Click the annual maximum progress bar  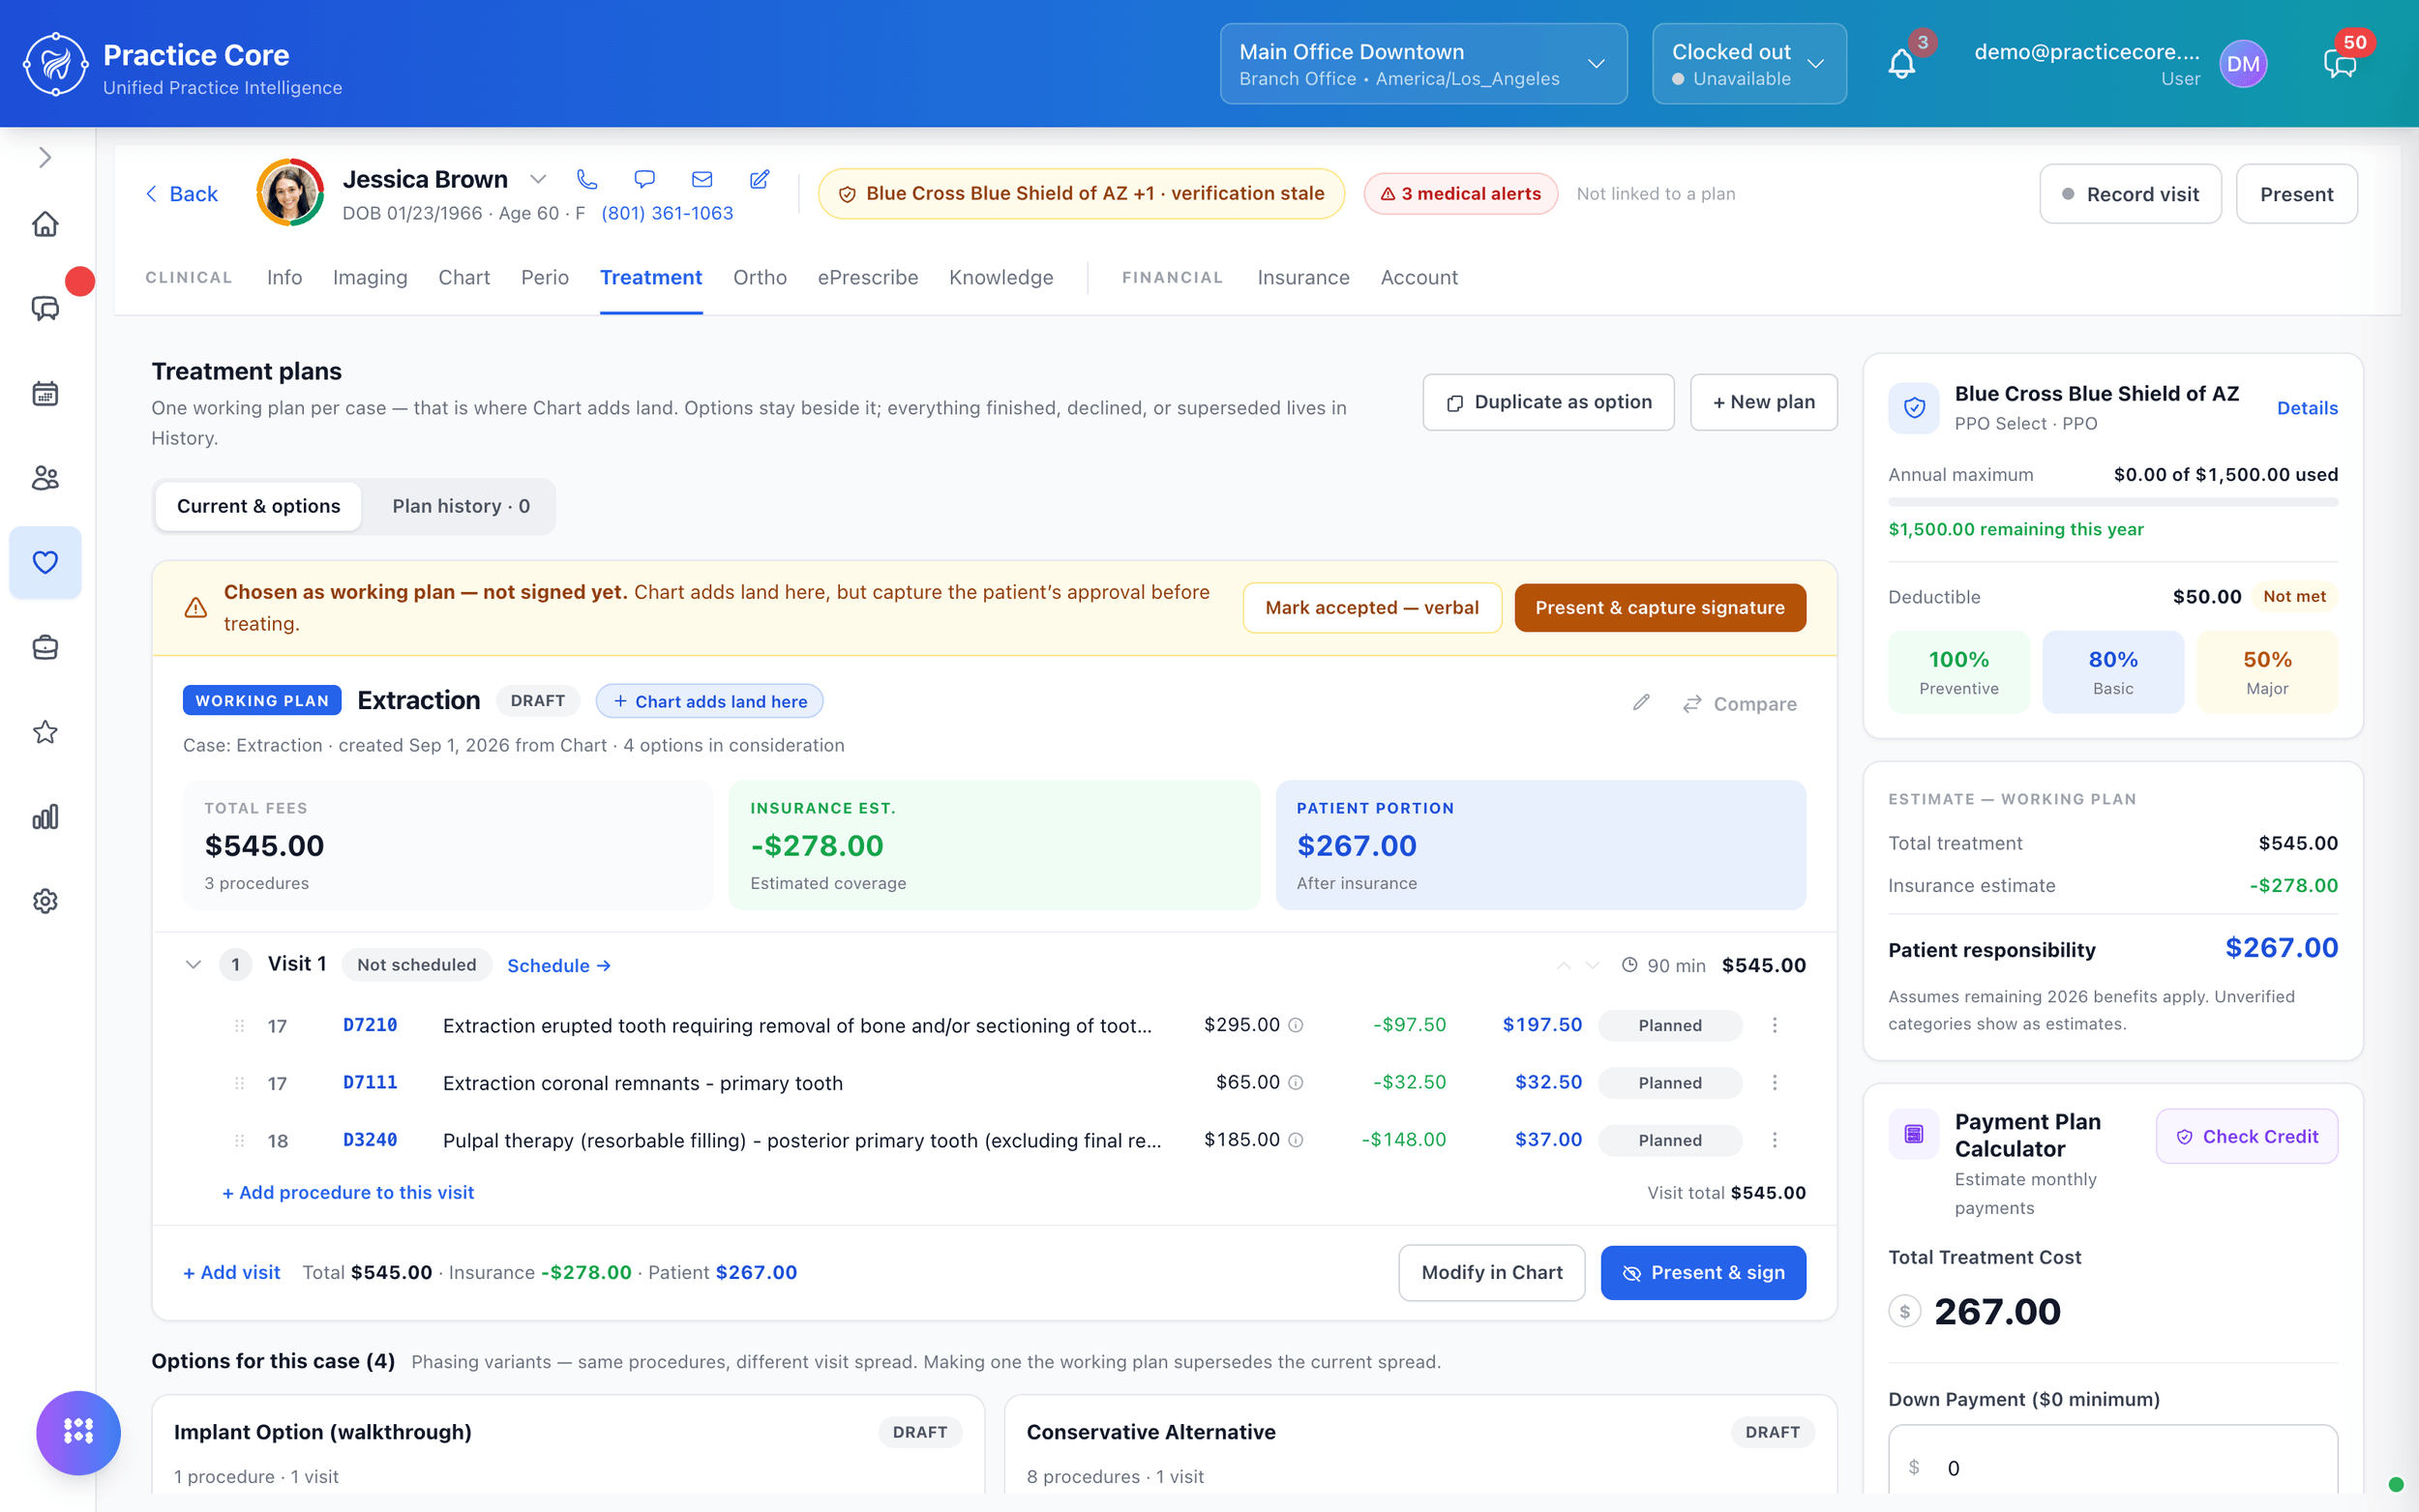2112,502
